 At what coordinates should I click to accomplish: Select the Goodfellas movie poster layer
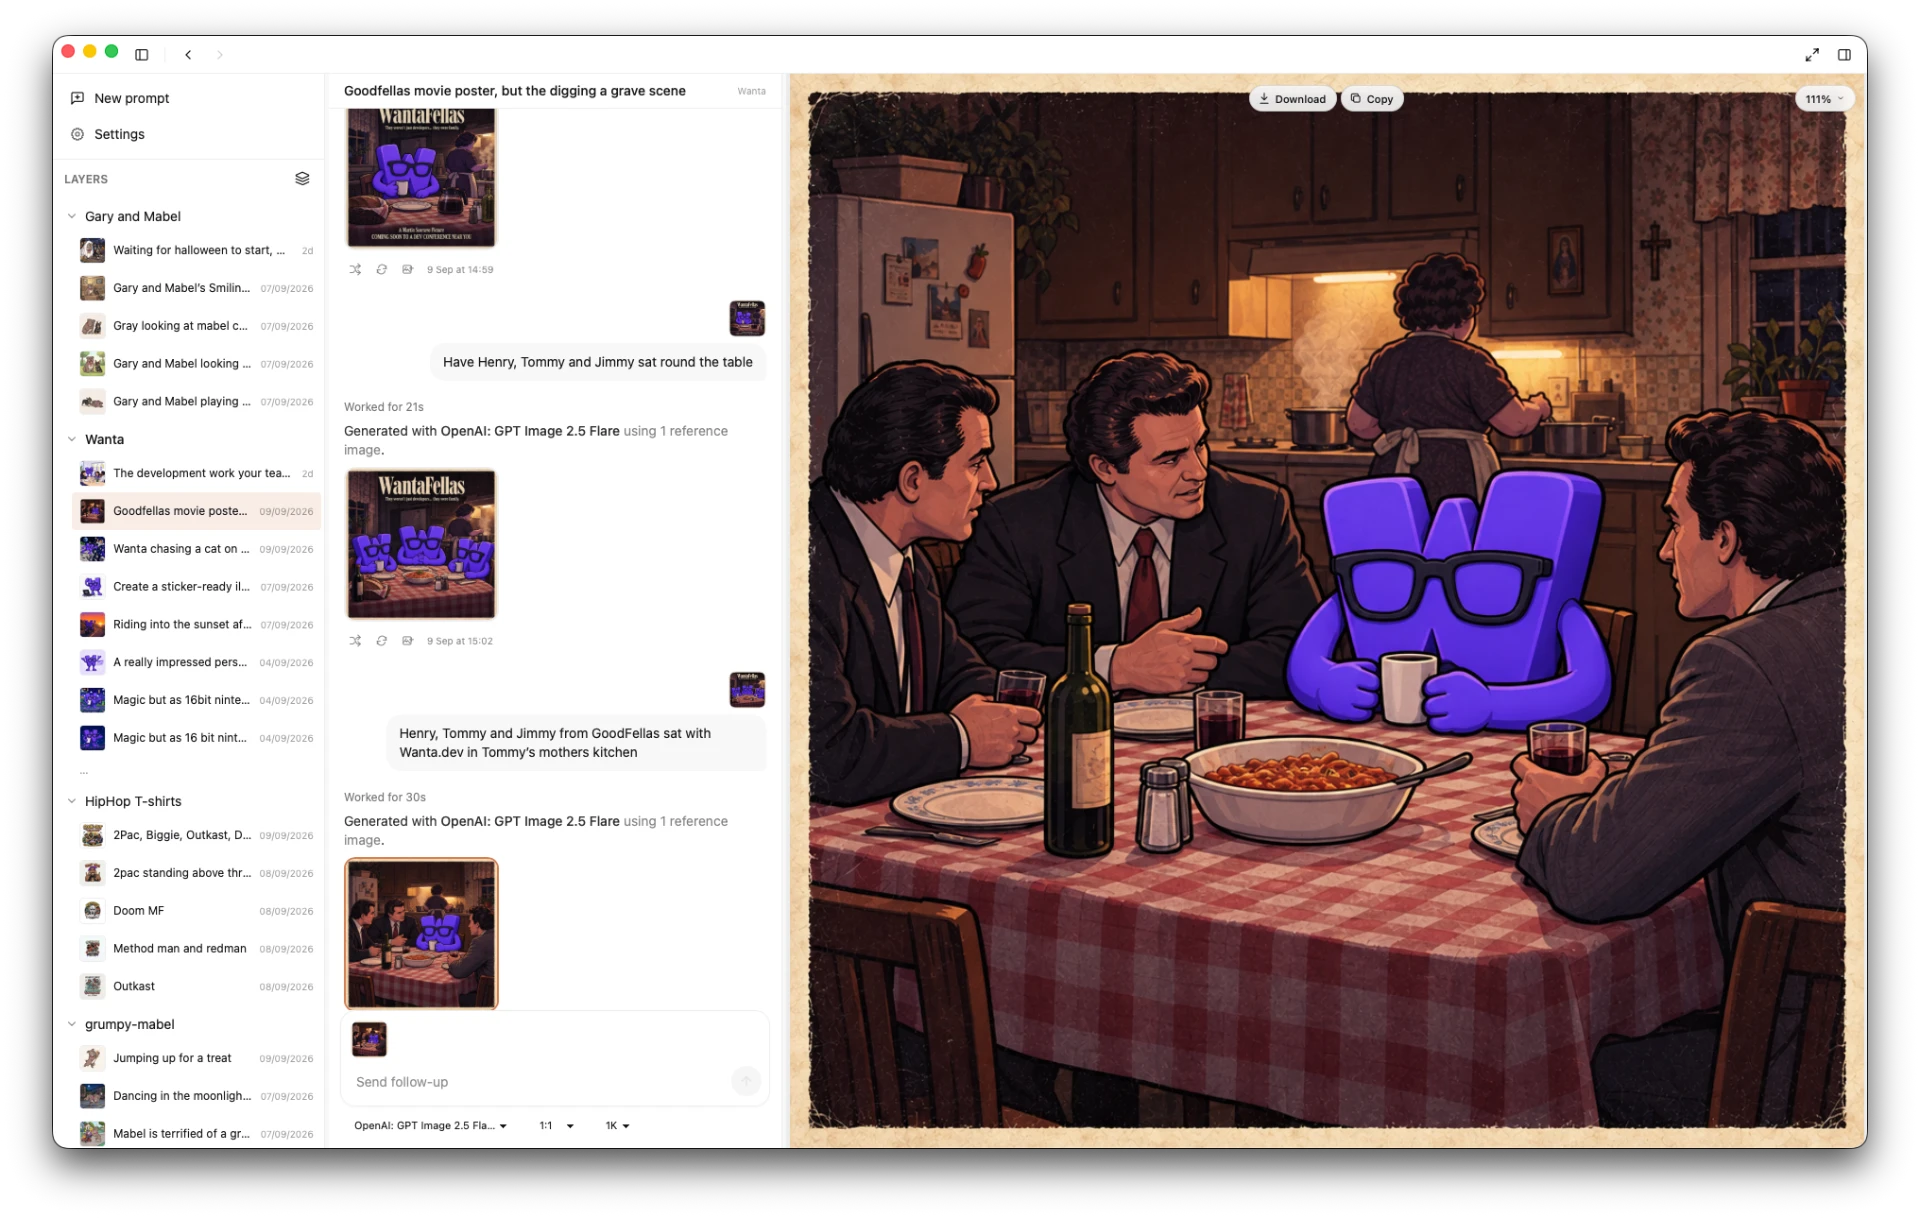pyautogui.click(x=196, y=511)
